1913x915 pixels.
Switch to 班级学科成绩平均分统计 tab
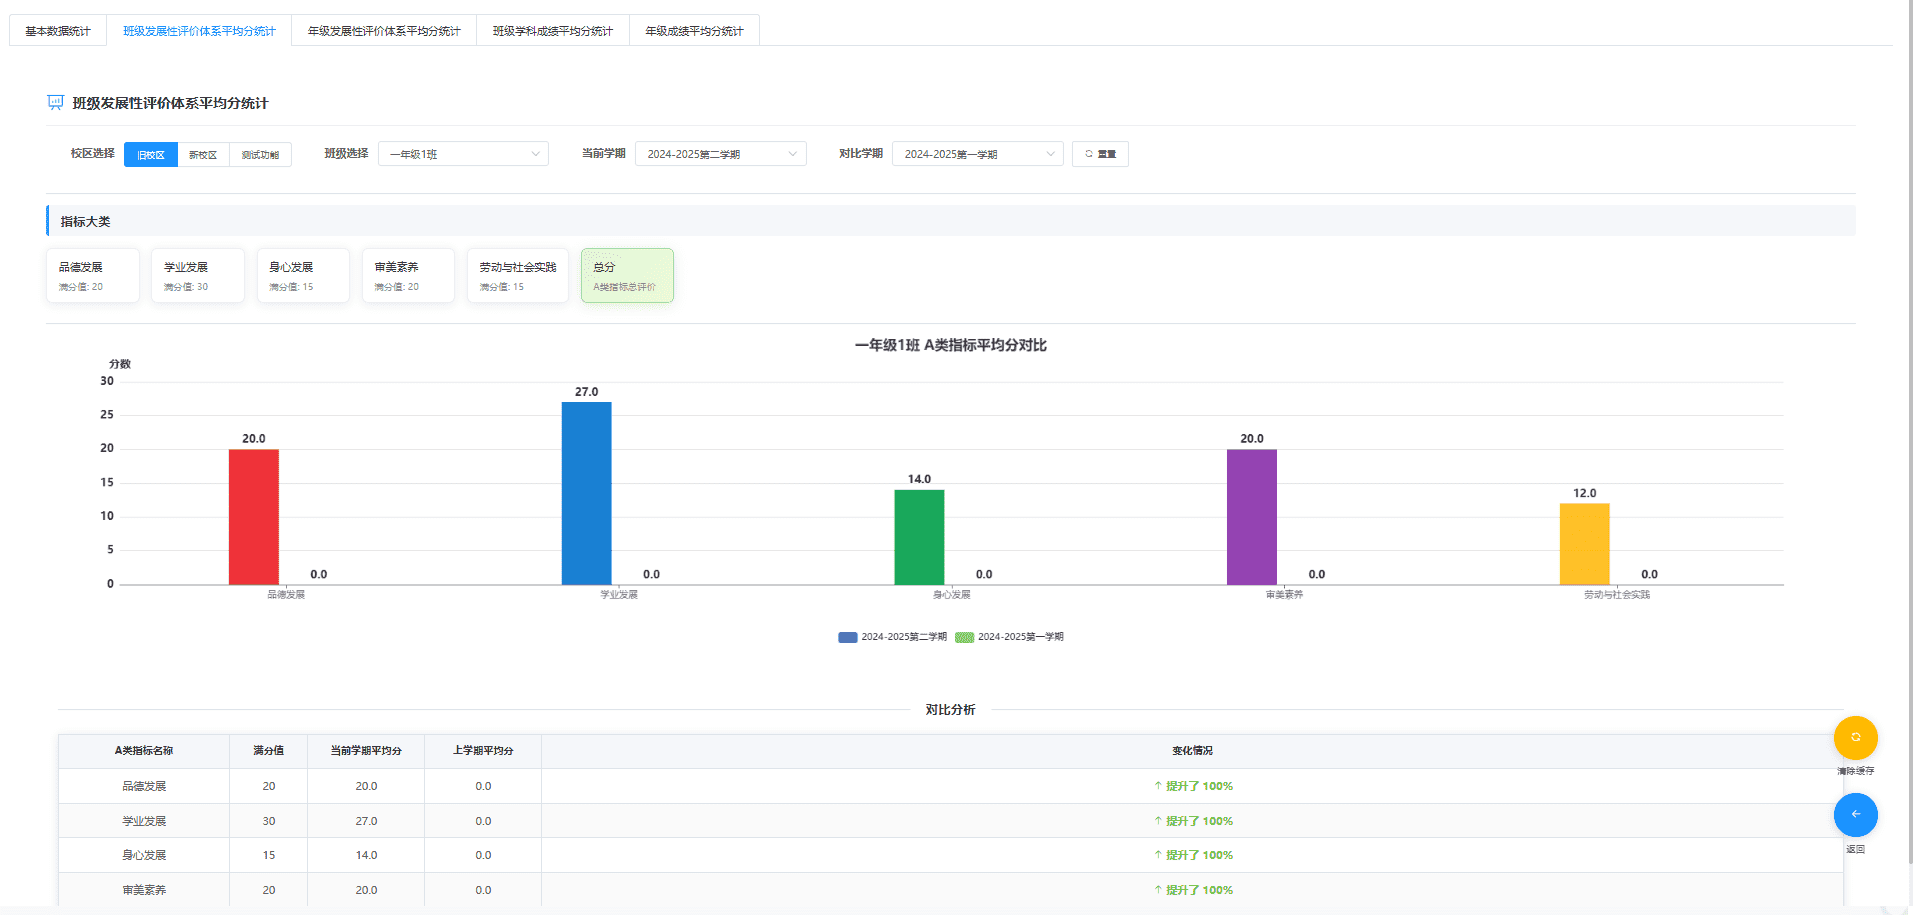click(x=552, y=31)
